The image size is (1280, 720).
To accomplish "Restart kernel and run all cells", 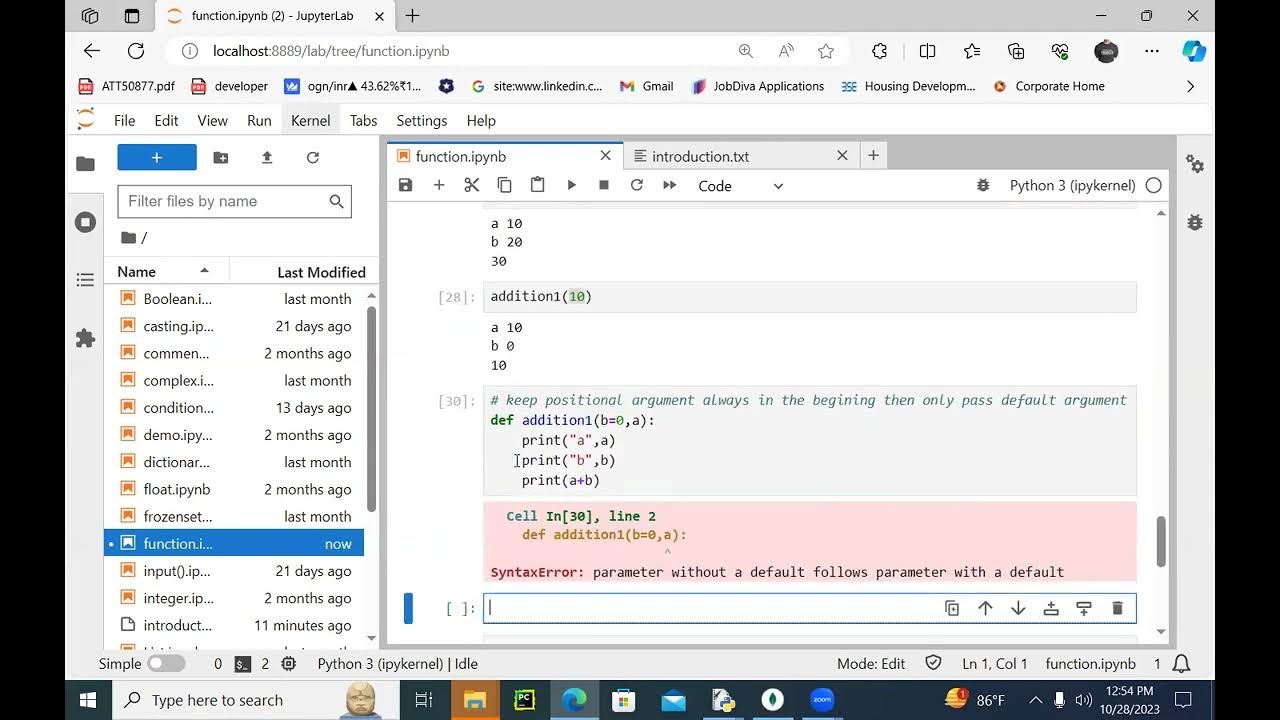I will pyautogui.click(x=670, y=185).
